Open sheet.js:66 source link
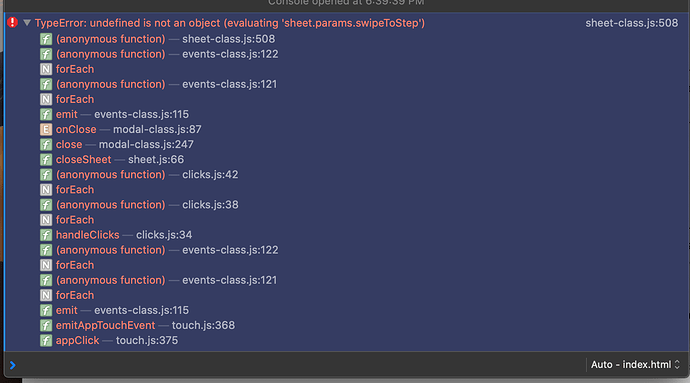The image size is (690, 383). 156,159
